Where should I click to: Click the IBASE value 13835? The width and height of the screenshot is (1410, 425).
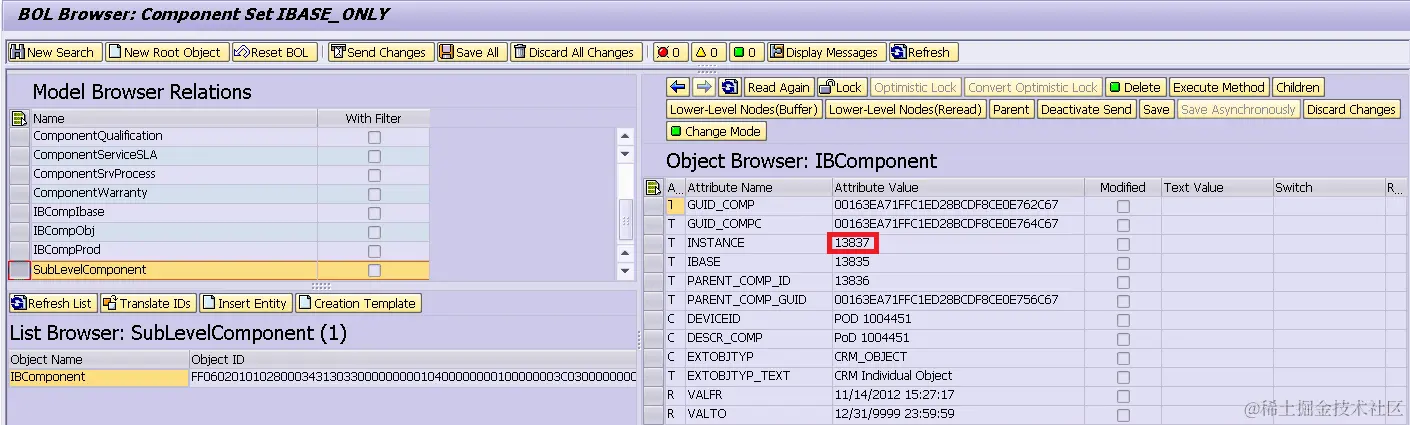click(x=851, y=262)
